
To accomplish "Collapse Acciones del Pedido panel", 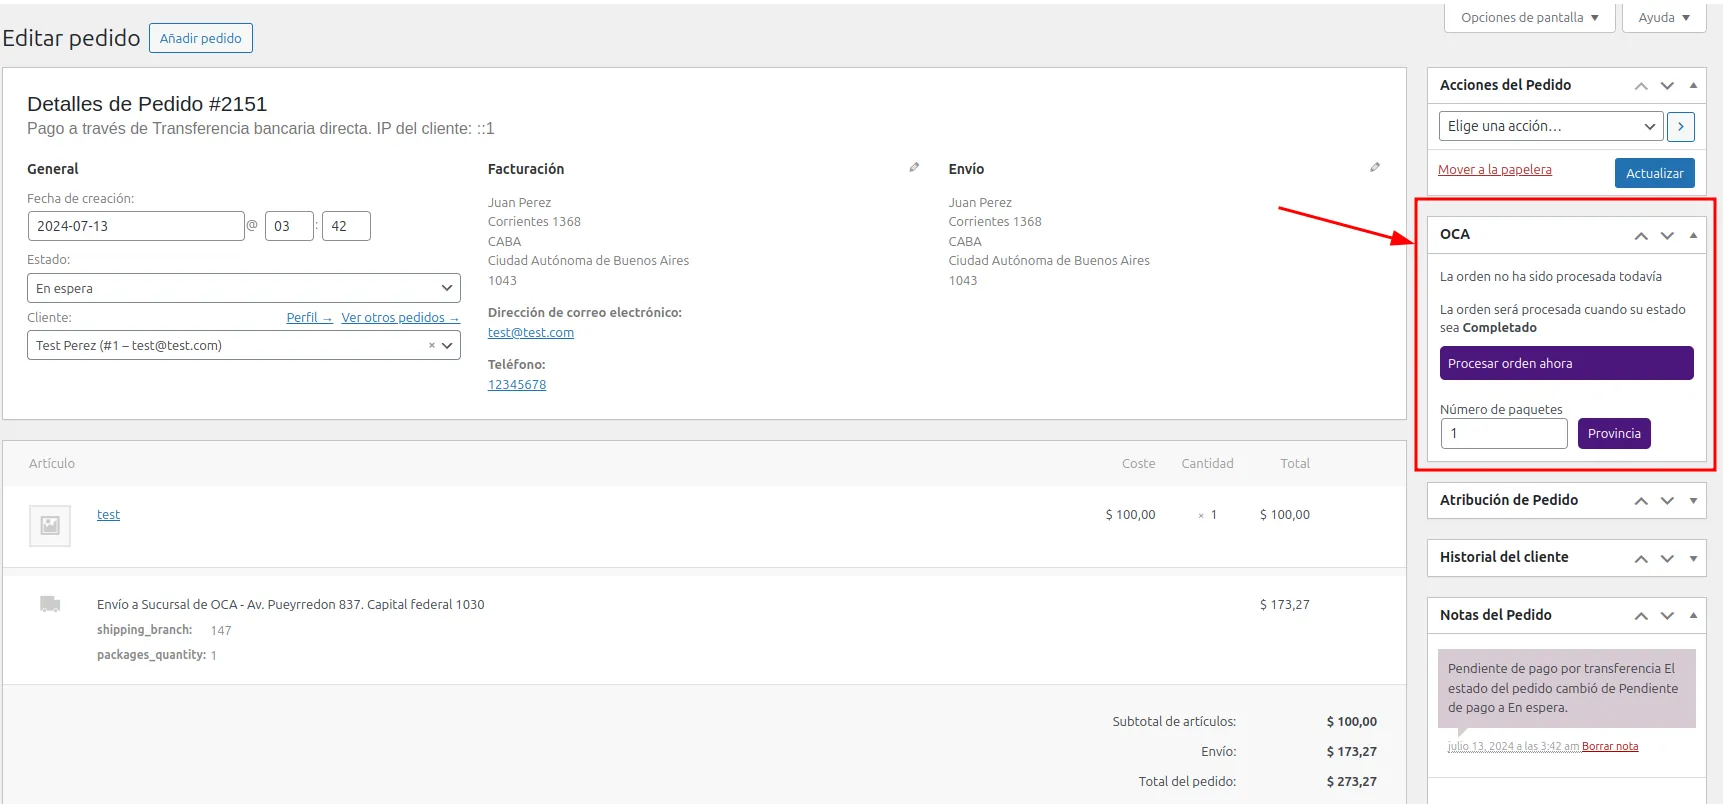I will (x=1693, y=86).
